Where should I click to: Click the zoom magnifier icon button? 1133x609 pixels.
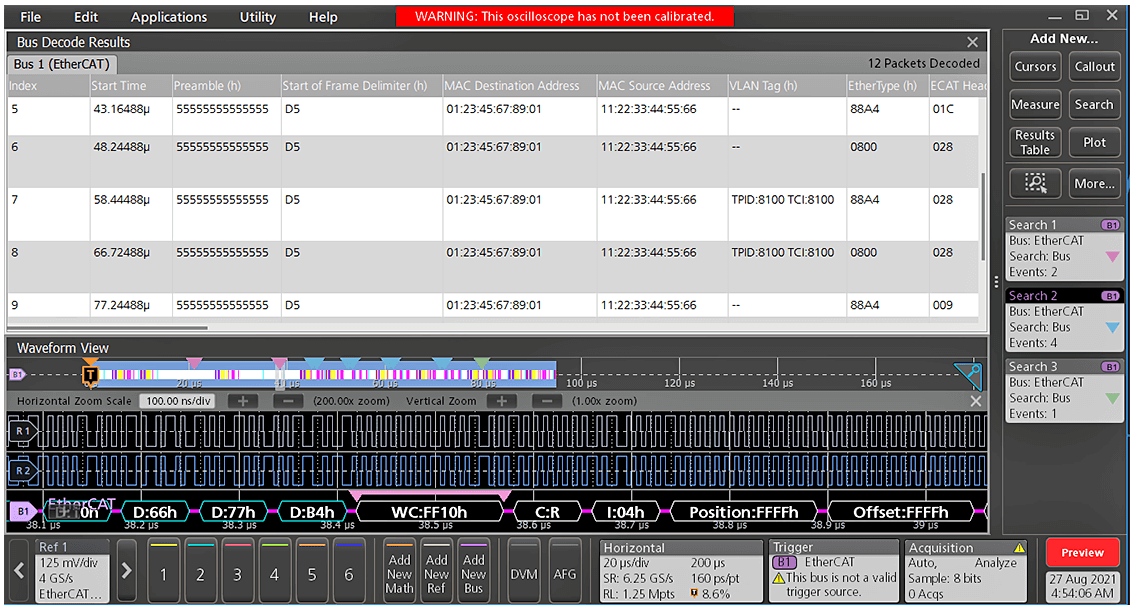[x=1035, y=183]
